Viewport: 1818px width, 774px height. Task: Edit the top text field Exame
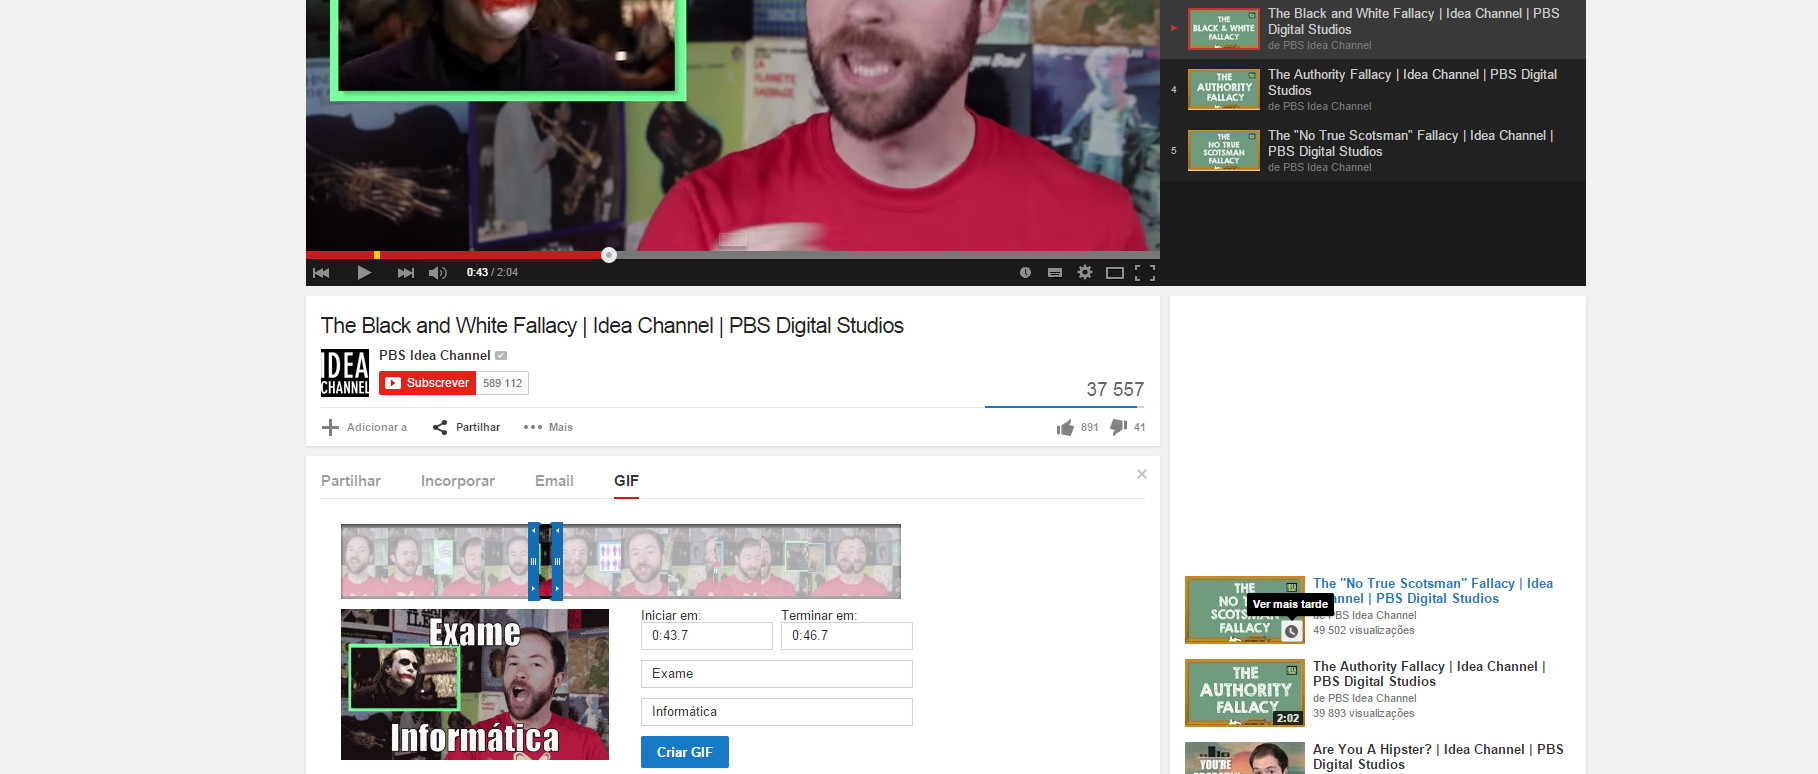pos(777,674)
